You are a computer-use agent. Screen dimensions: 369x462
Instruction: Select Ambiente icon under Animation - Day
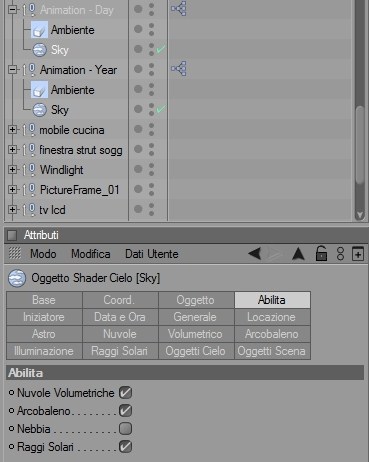pyautogui.click(x=39, y=30)
